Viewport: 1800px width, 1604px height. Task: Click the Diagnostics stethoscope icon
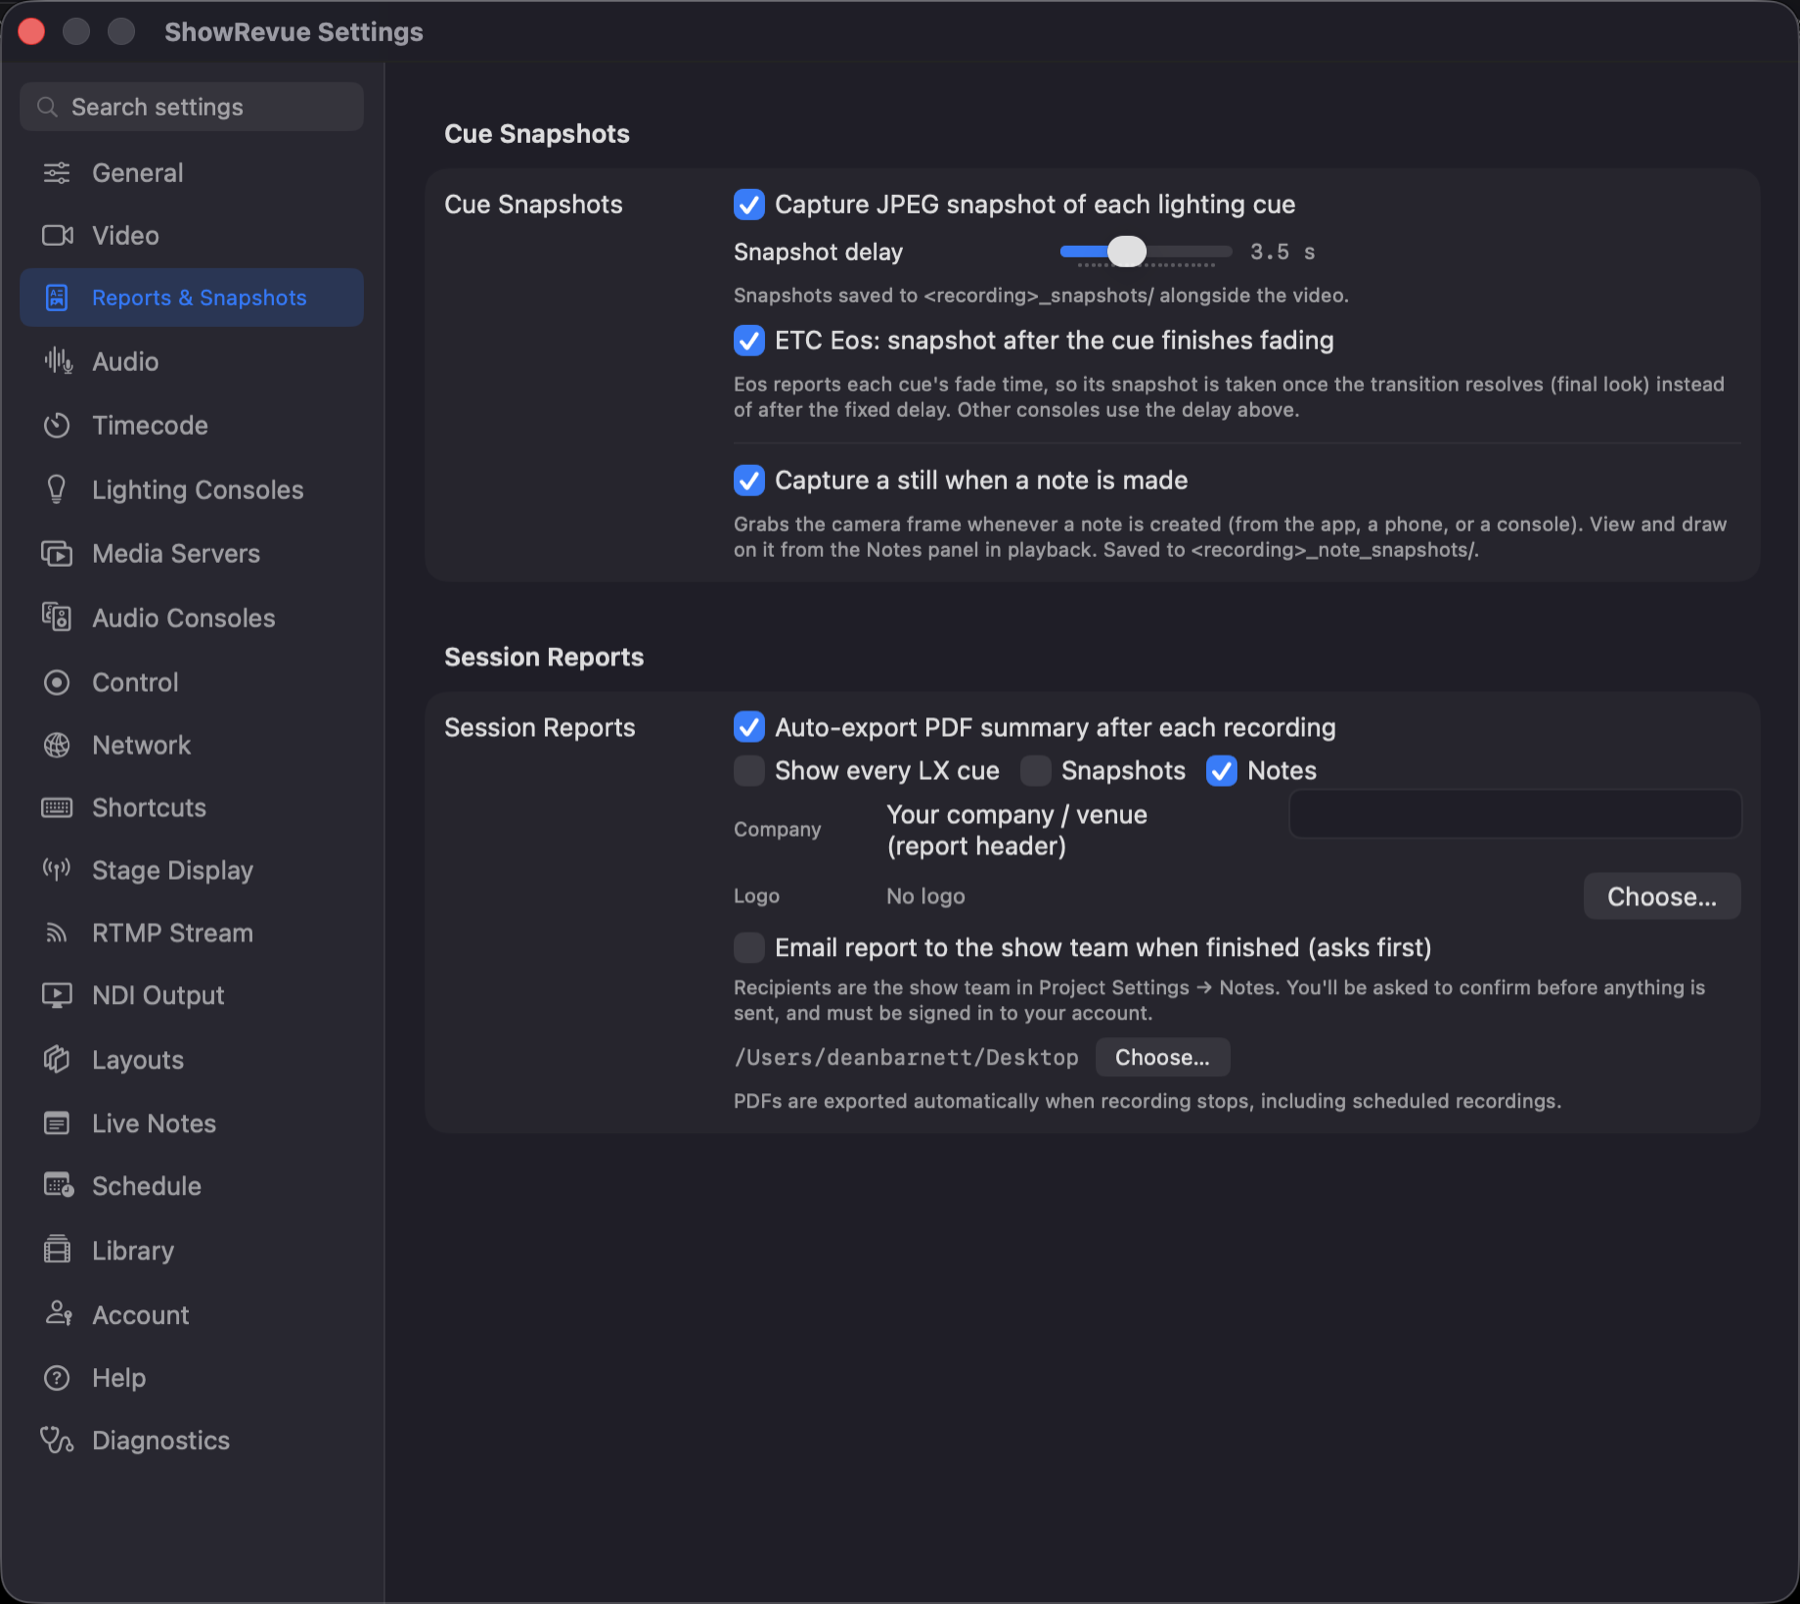(57, 1440)
